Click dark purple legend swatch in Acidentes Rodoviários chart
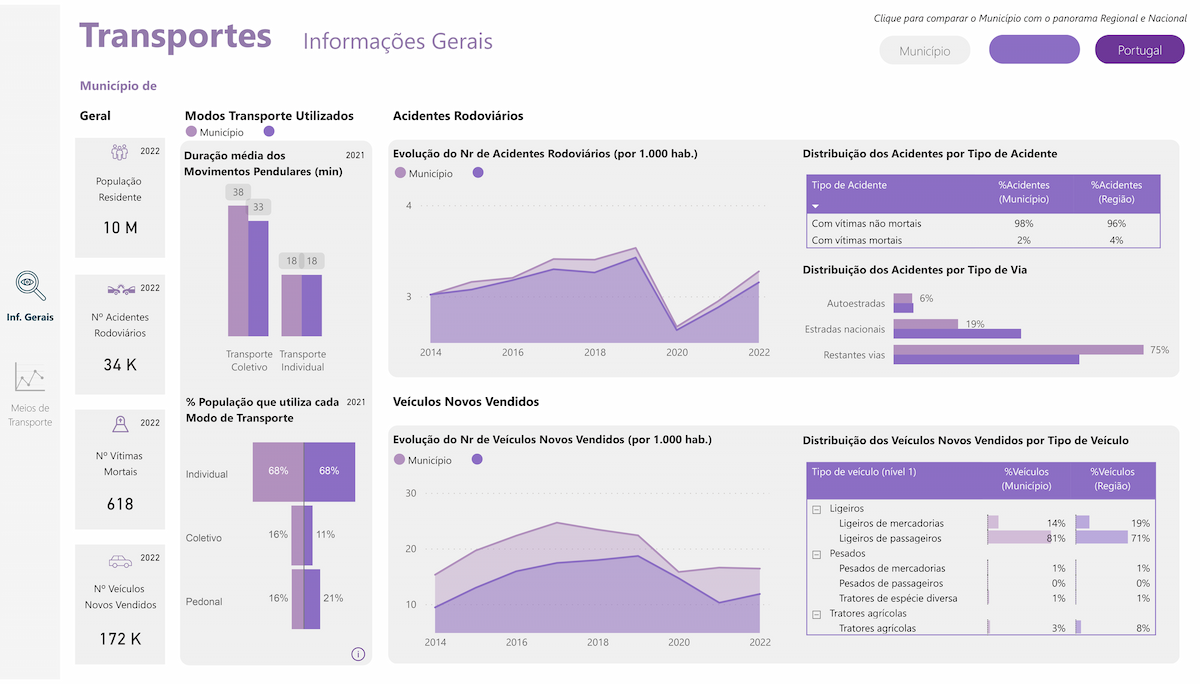Viewport: 1200px width, 684px height. pos(478,173)
